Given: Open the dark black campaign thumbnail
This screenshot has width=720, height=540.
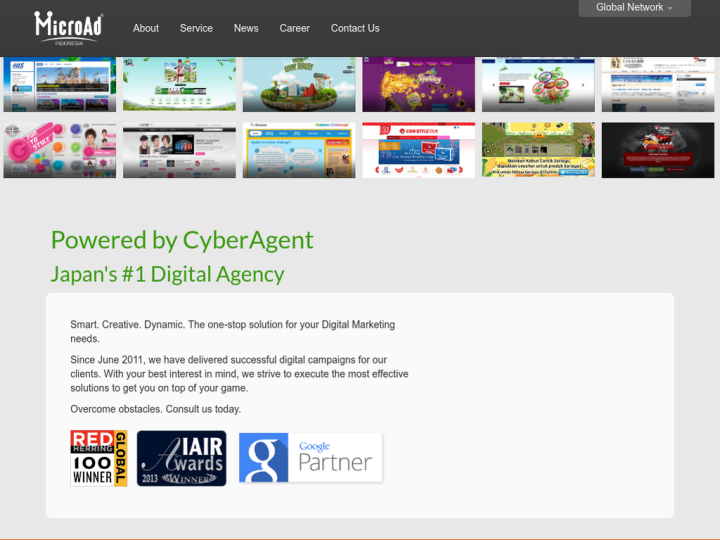Looking at the screenshot, I should click(657, 150).
